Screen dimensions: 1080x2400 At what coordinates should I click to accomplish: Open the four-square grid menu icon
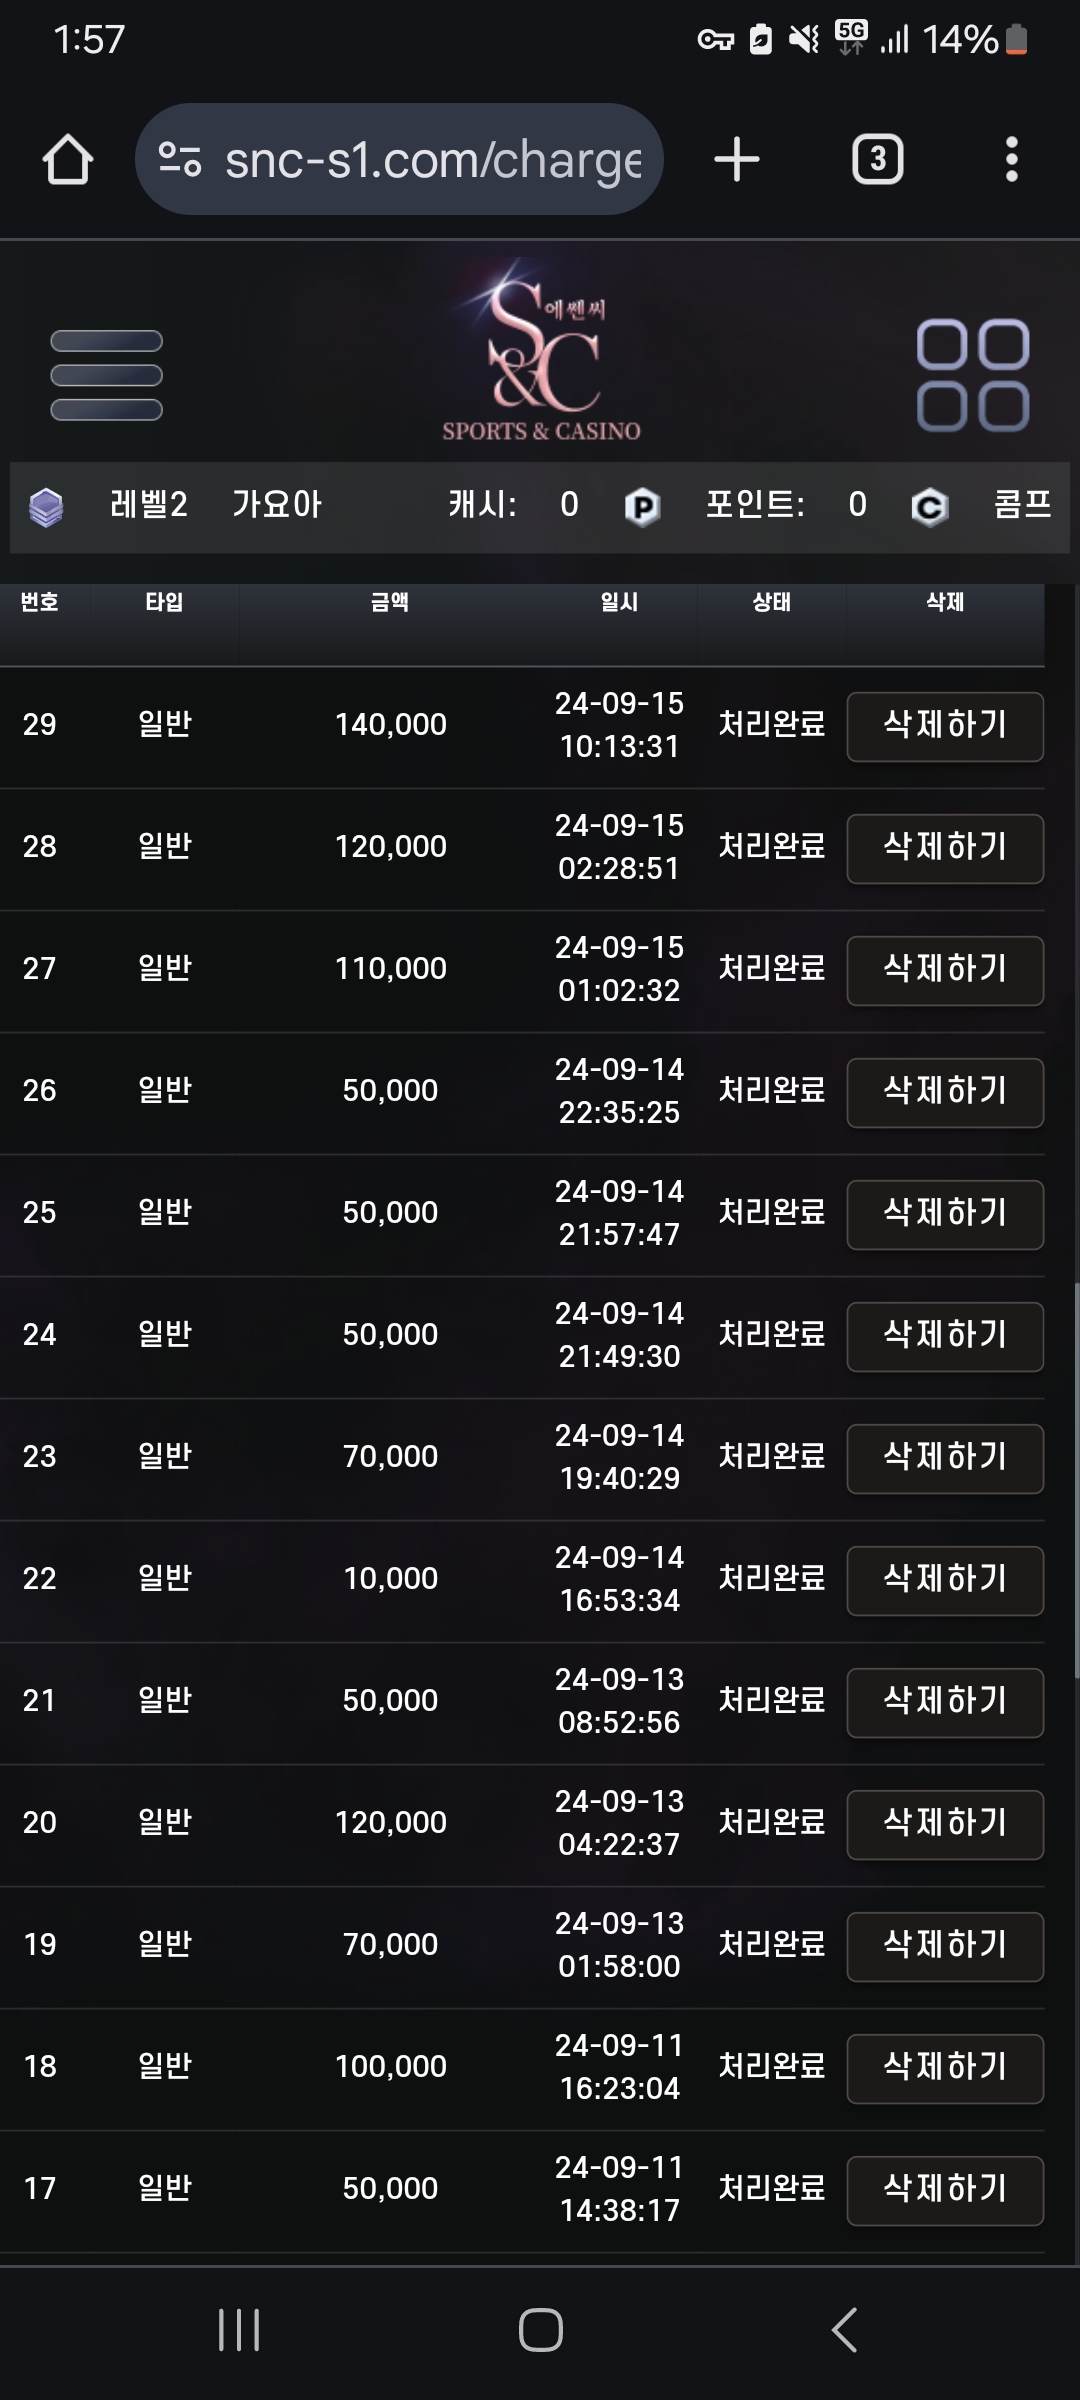coord(973,375)
